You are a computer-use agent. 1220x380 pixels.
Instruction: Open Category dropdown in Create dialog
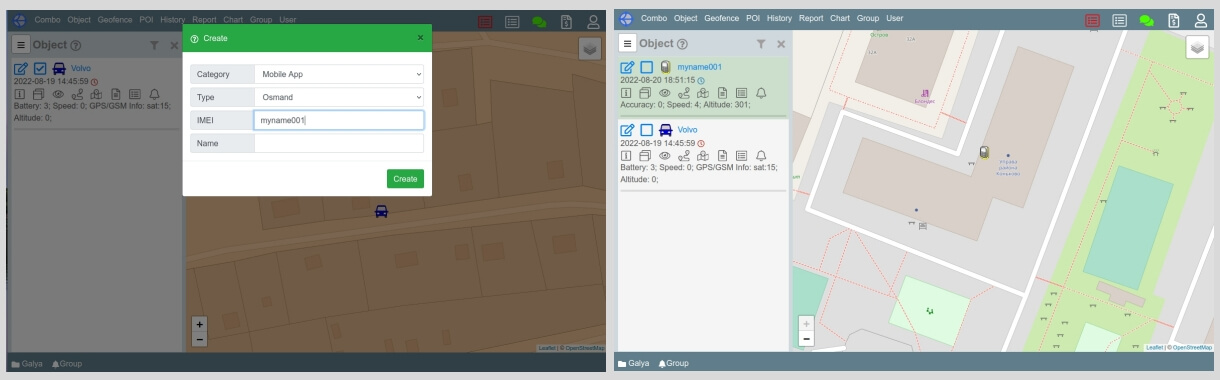339,74
